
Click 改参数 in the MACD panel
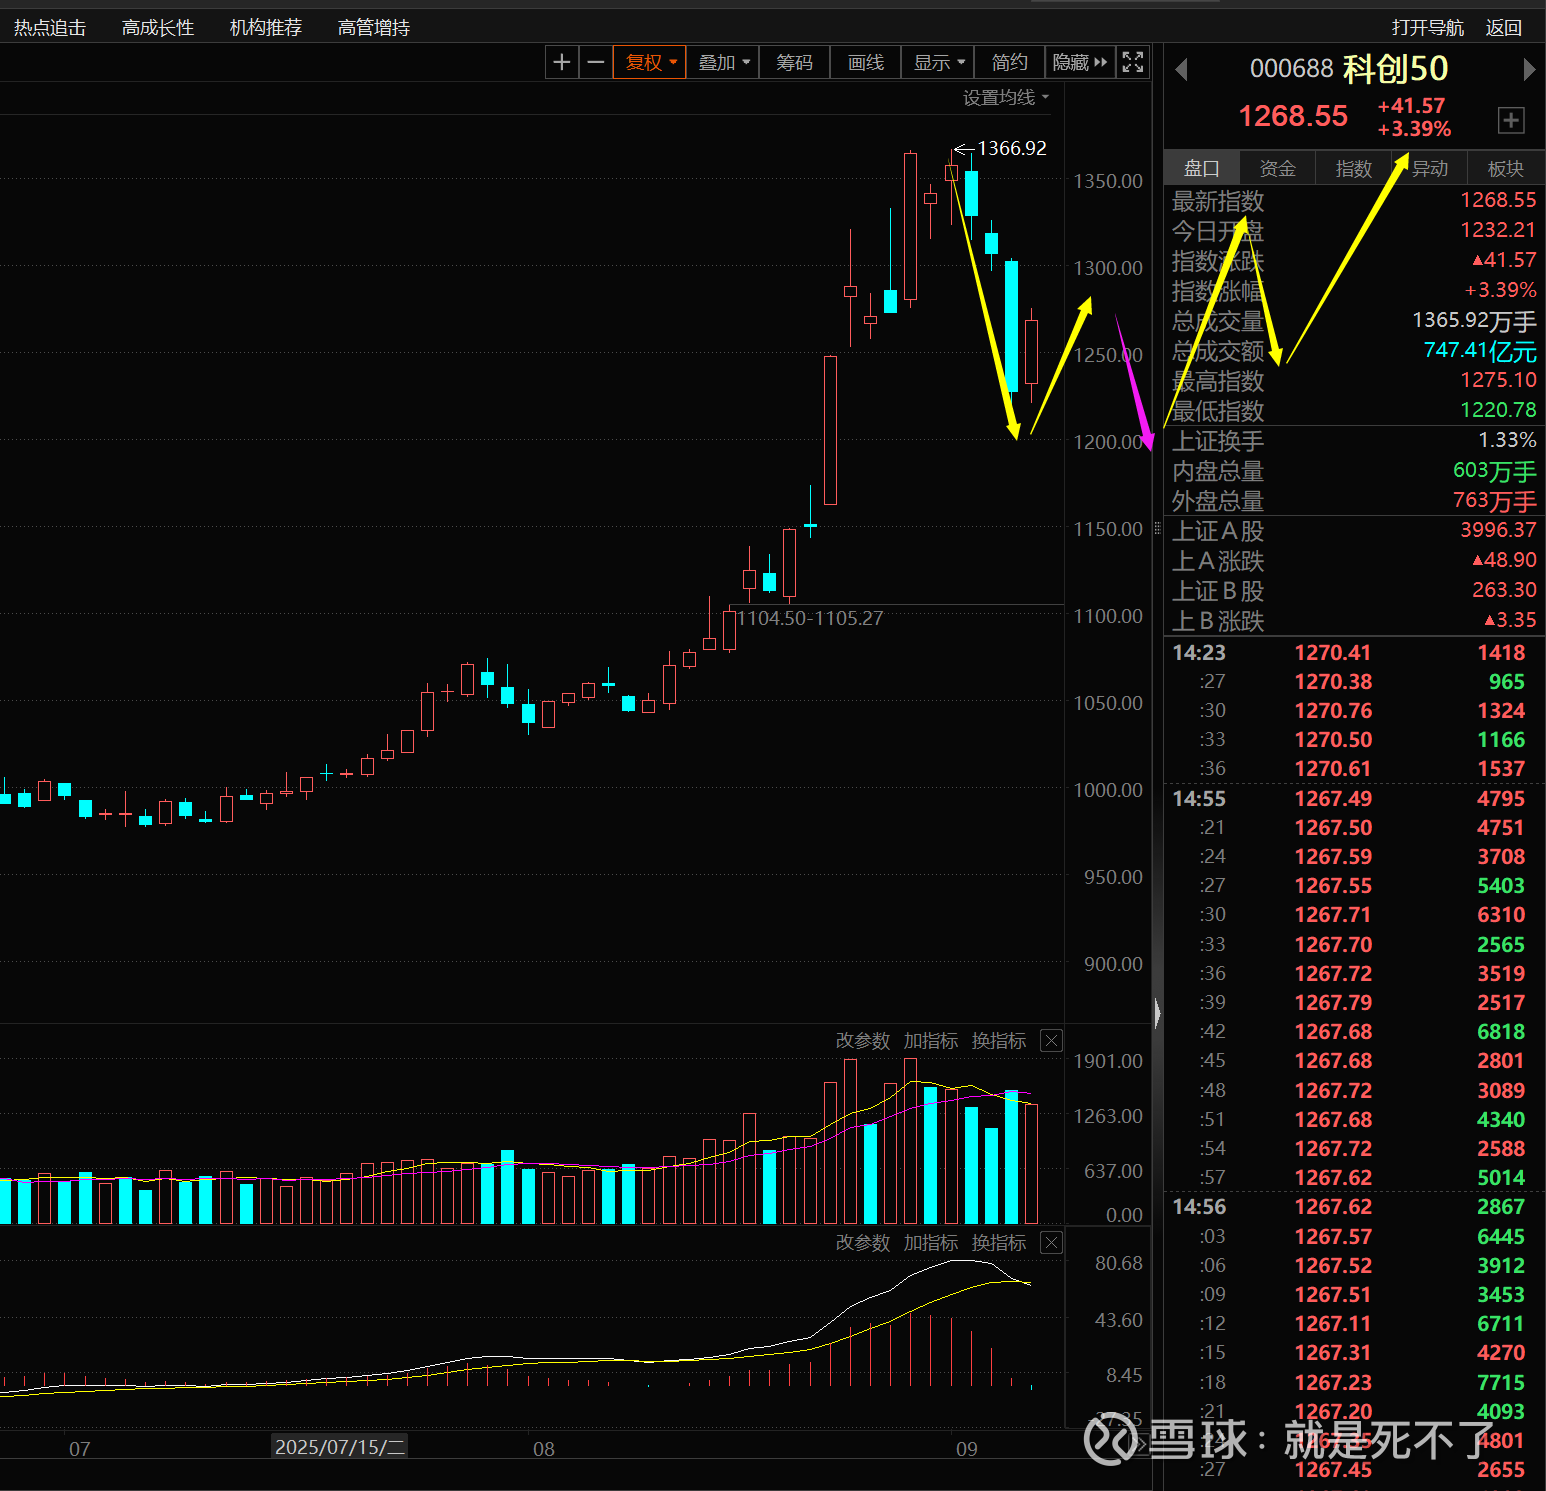(x=863, y=1243)
